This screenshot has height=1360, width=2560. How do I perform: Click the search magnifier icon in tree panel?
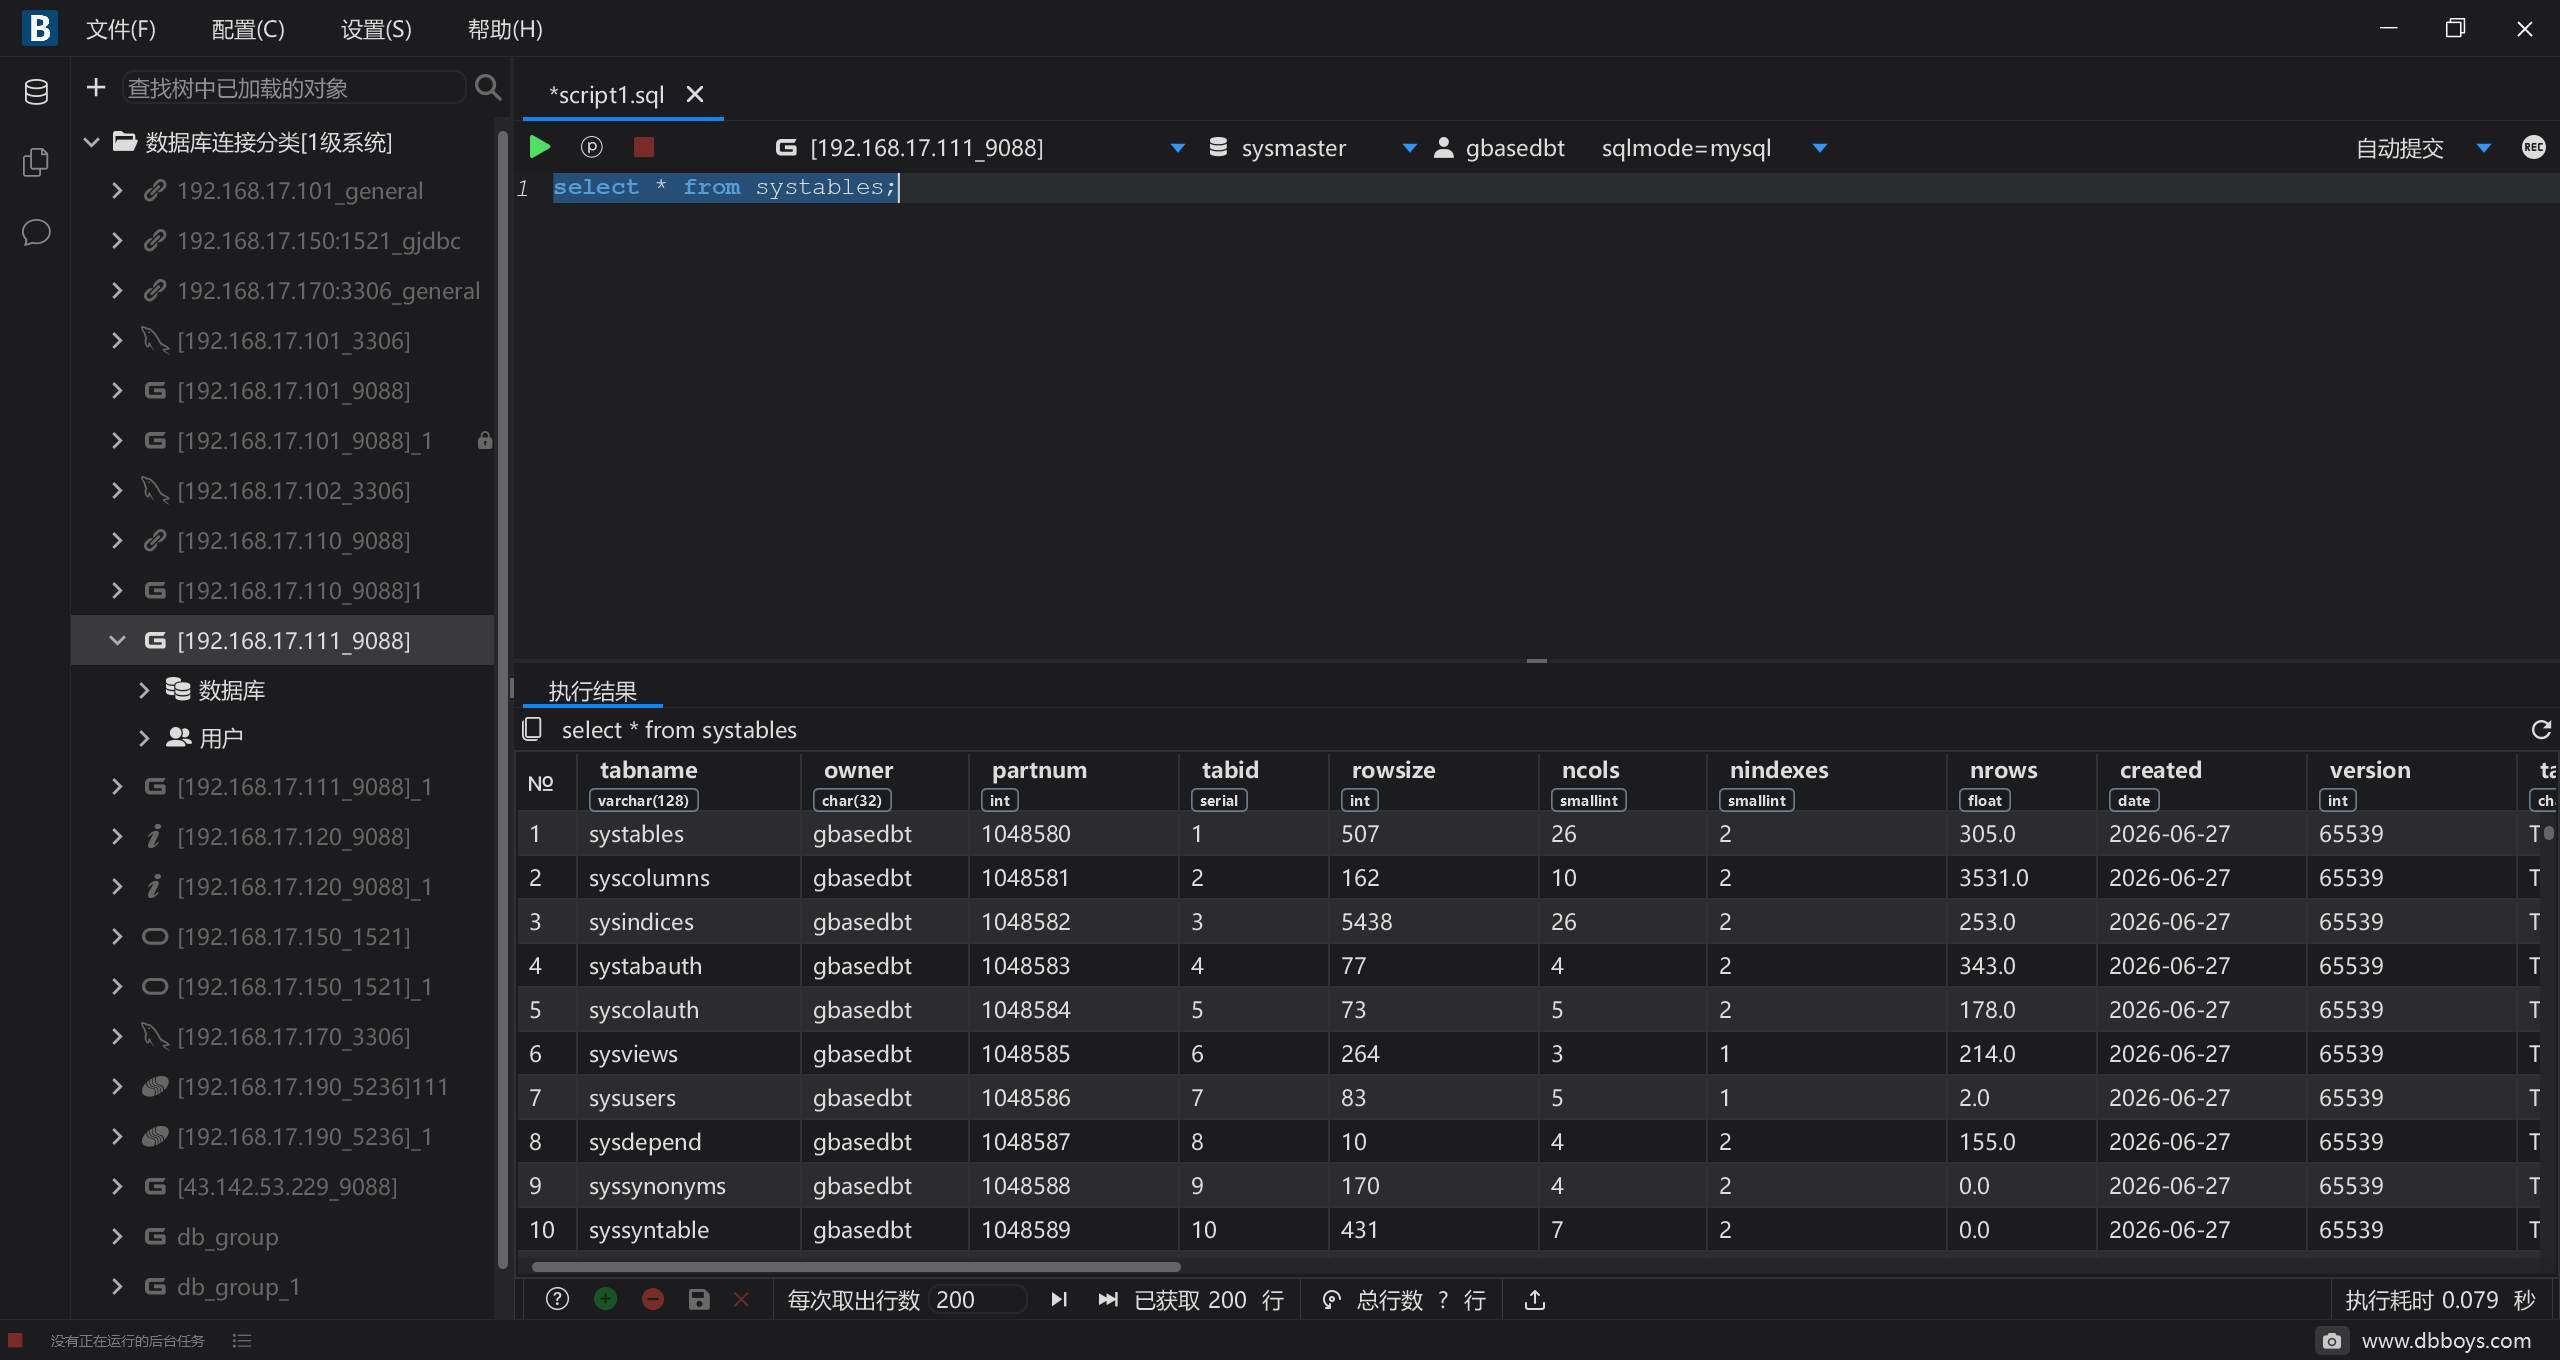coord(488,88)
